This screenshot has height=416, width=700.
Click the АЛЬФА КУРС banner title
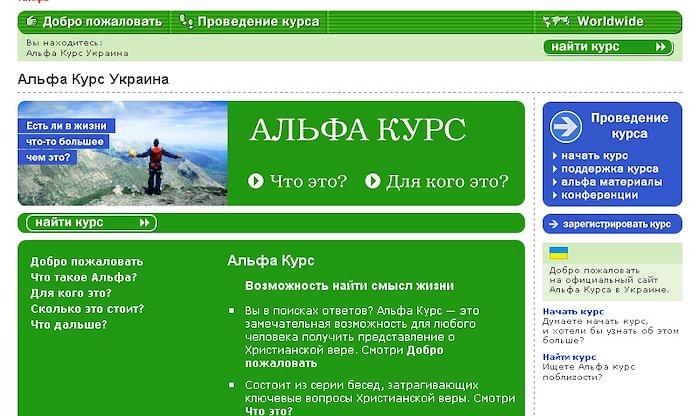point(358,130)
